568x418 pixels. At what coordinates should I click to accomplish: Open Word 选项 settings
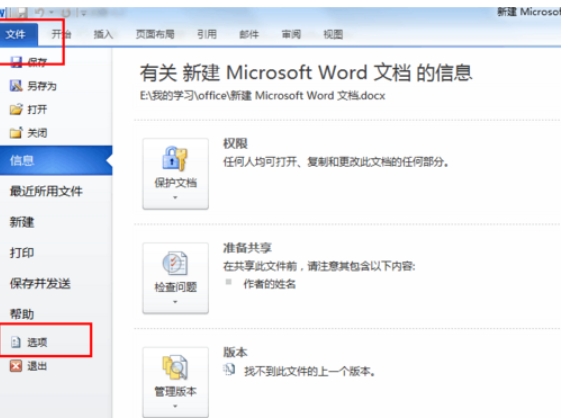pyautogui.click(x=37, y=342)
